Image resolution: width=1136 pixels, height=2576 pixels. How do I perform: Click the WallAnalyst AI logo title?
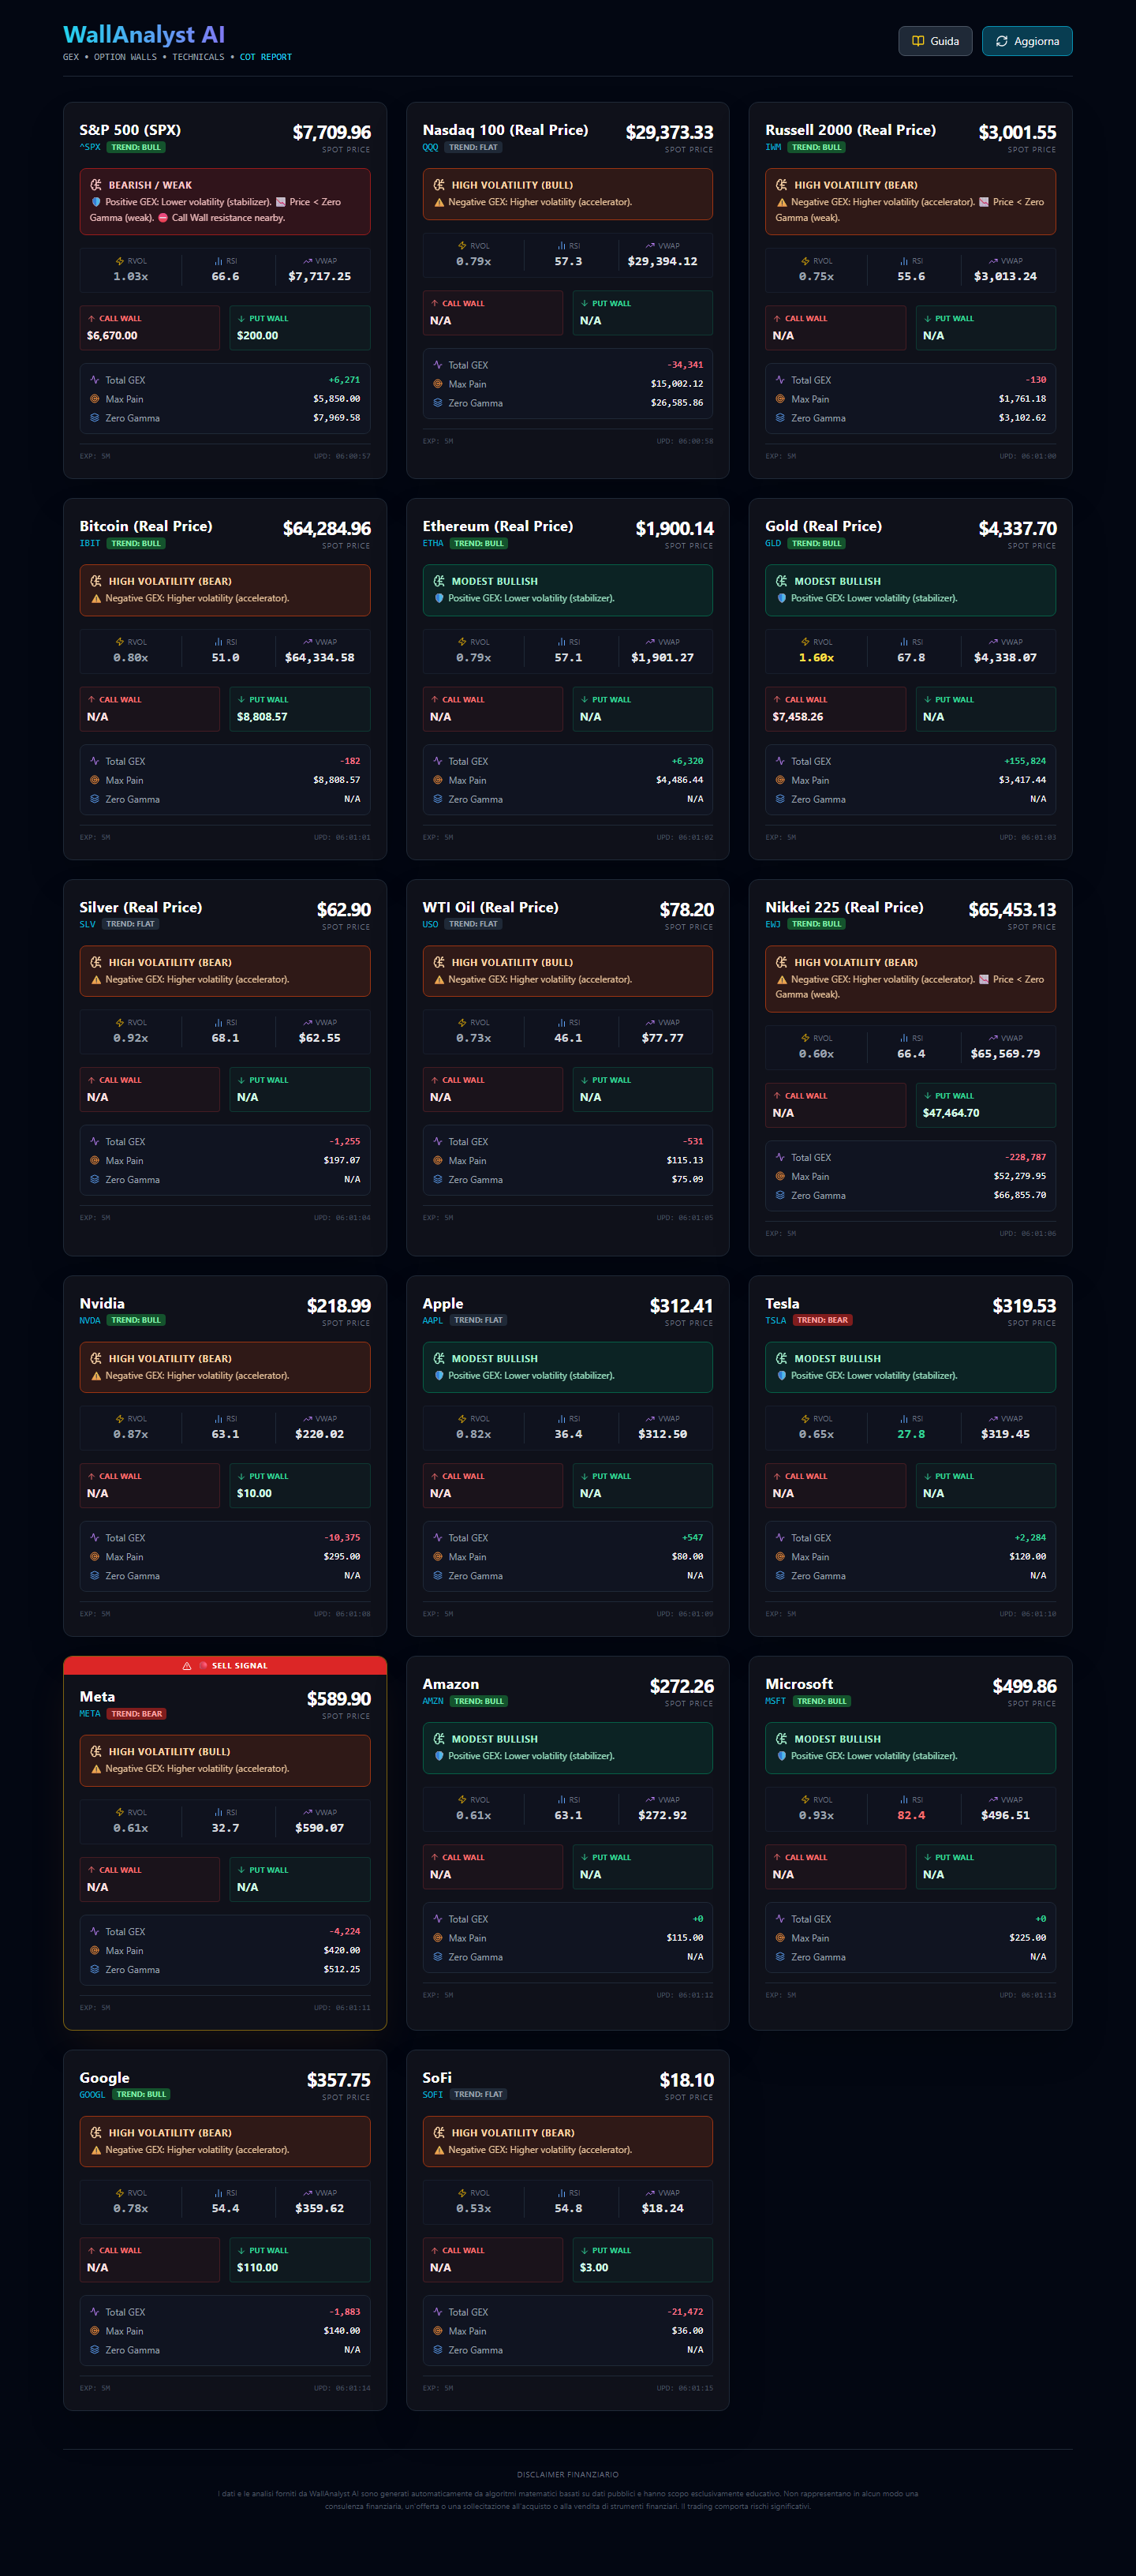pos(144,35)
